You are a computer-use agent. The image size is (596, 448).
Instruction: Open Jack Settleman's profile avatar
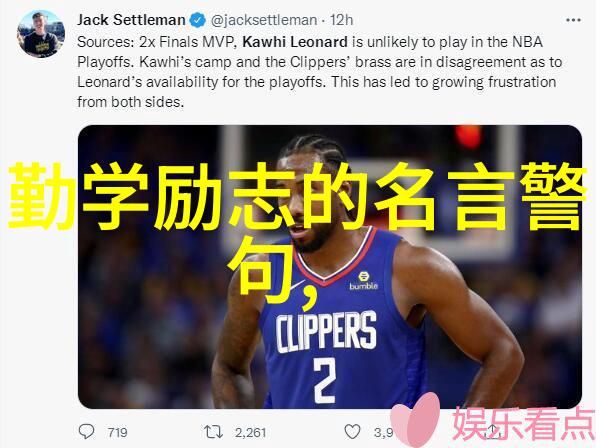point(41,34)
